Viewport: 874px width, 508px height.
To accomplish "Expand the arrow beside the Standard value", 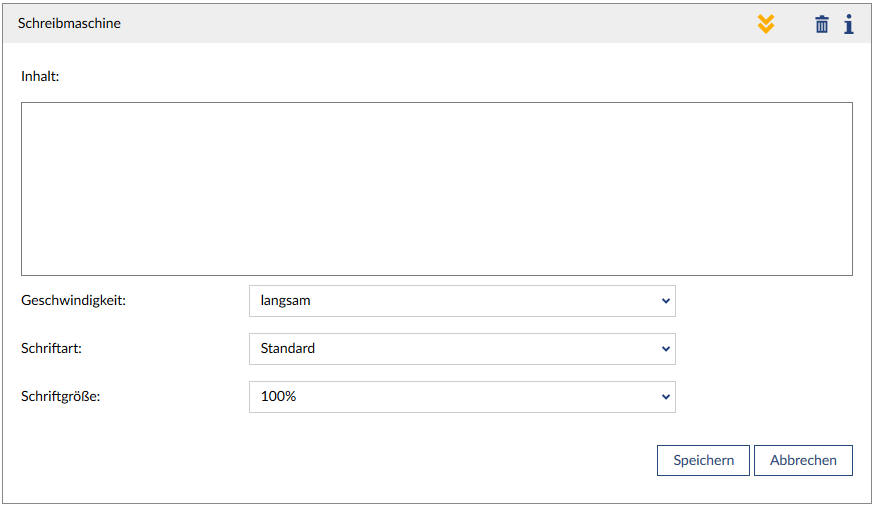I will (666, 349).
